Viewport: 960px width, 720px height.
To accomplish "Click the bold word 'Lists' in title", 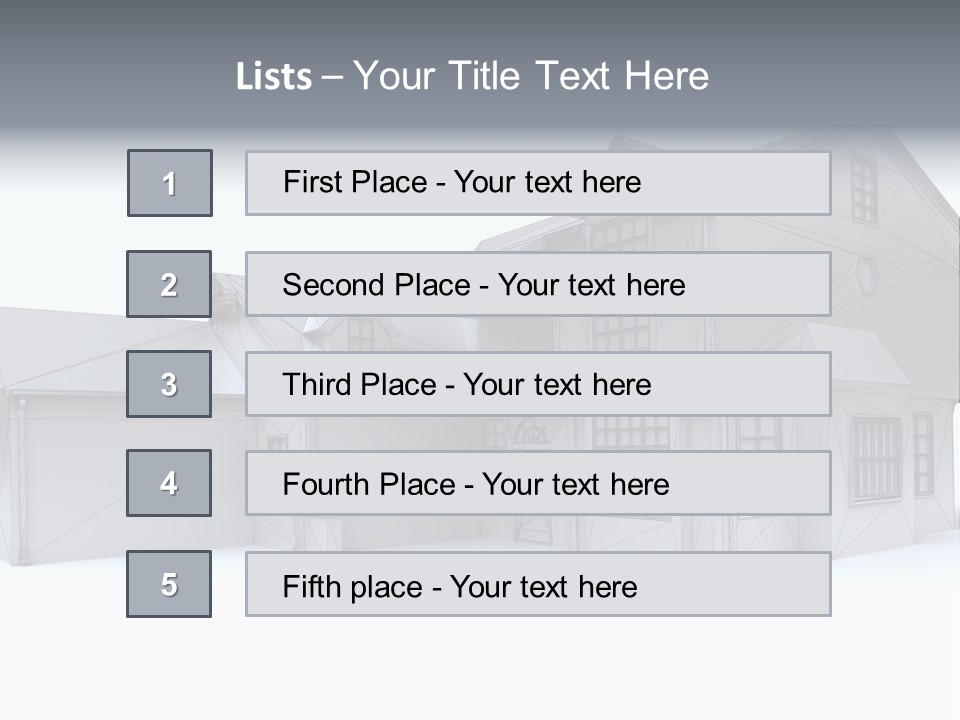I will pyautogui.click(x=273, y=77).
